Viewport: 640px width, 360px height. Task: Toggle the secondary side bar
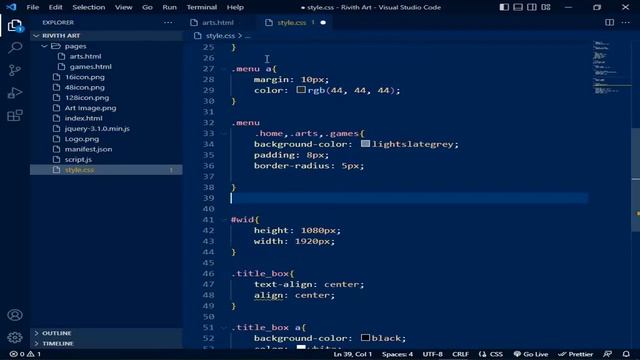532,7
